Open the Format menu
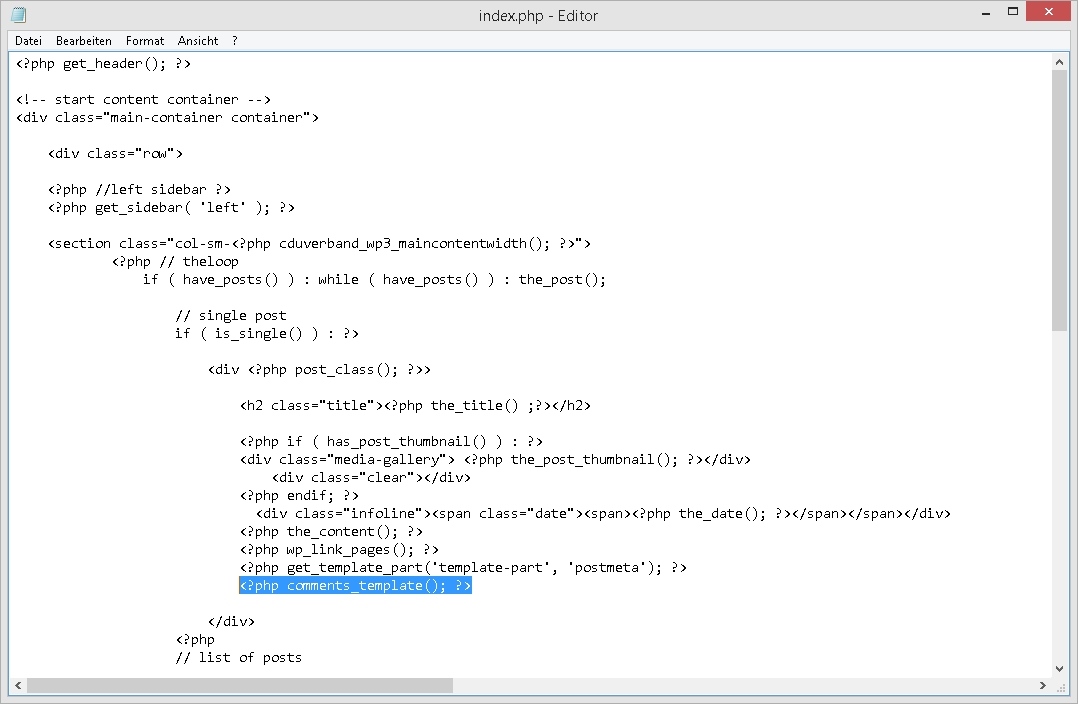Image resolution: width=1078 pixels, height=704 pixels. click(145, 41)
